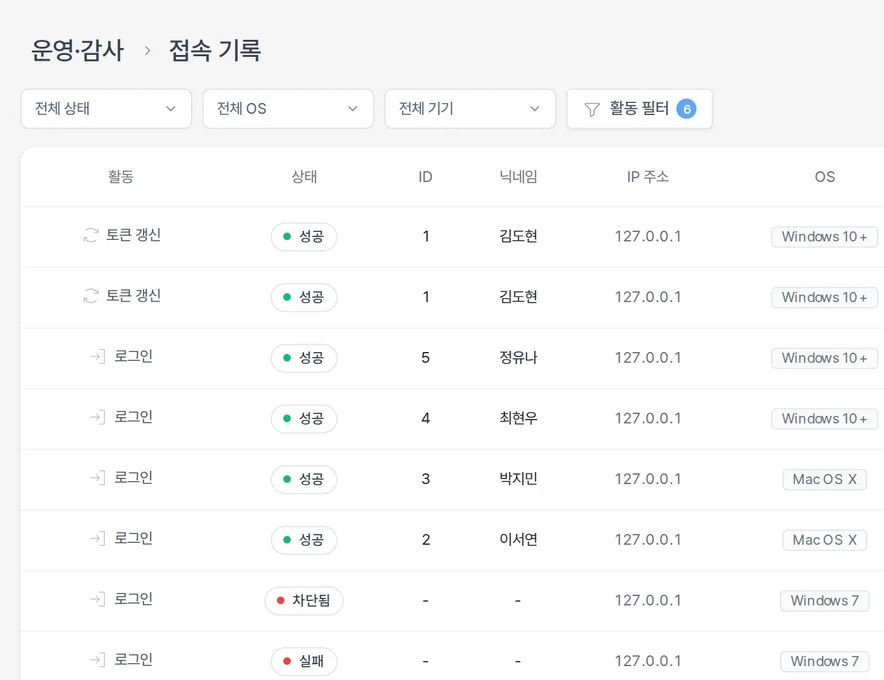The image size is (884, 680).
Task: Select the nickname 박지민
Action: coord(518,479)
